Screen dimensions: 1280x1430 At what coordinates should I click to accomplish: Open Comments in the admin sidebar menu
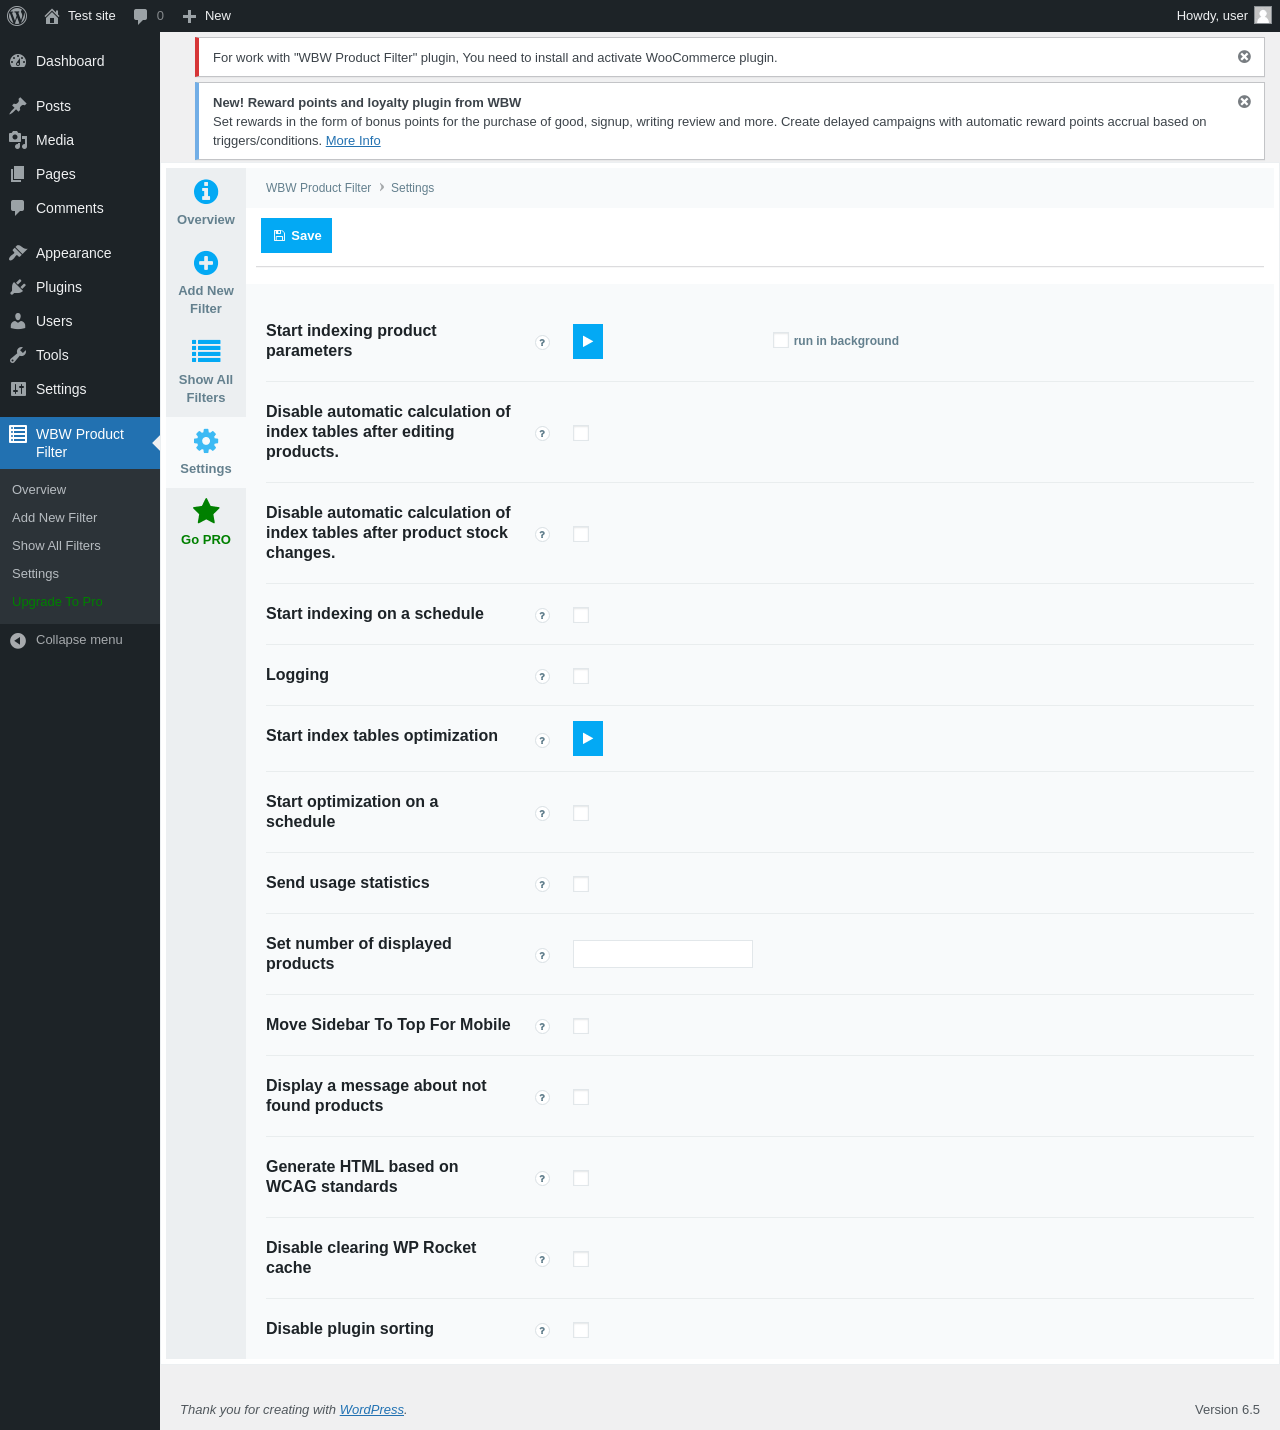[x=80, y=208]
